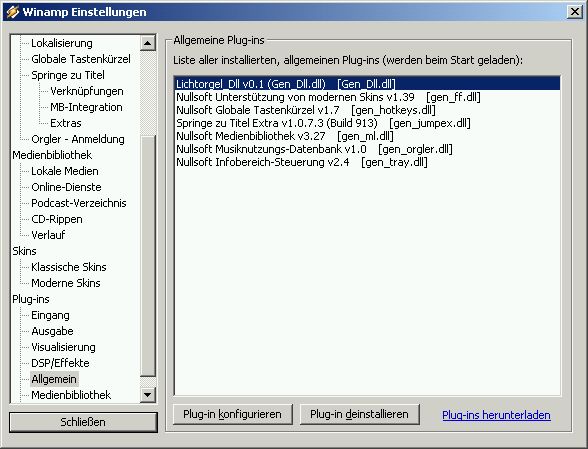Click the Winamp lightning icon in title bar
The width and height of the screenshot is (588, 449).
tap(12, 12)
